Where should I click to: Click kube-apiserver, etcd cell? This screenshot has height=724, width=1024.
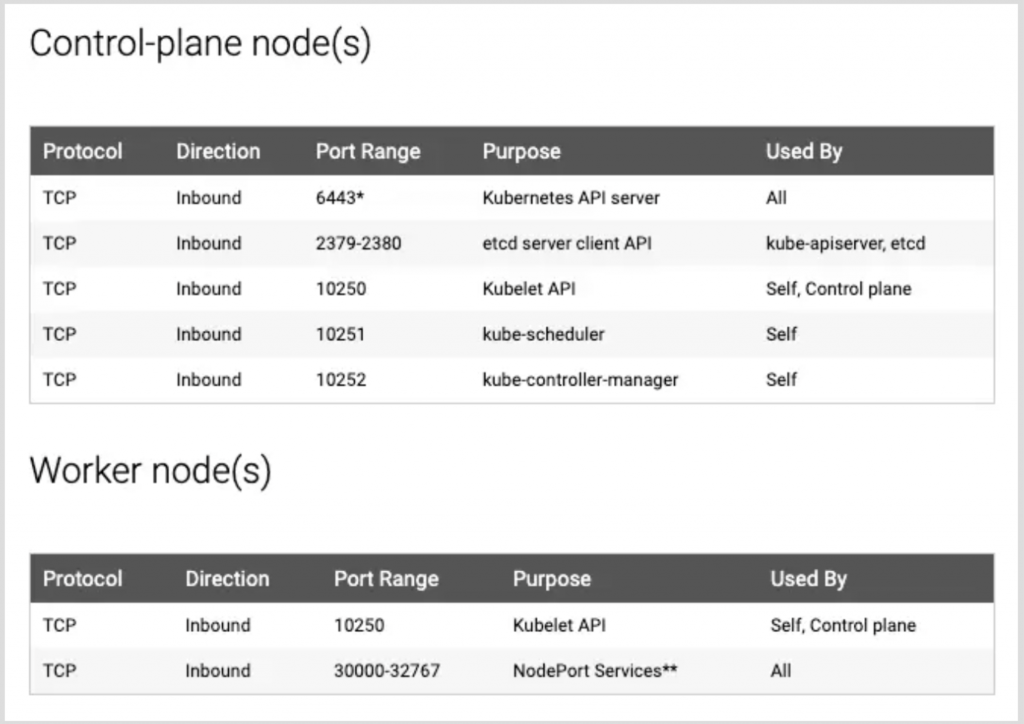(x=846, y=244)
